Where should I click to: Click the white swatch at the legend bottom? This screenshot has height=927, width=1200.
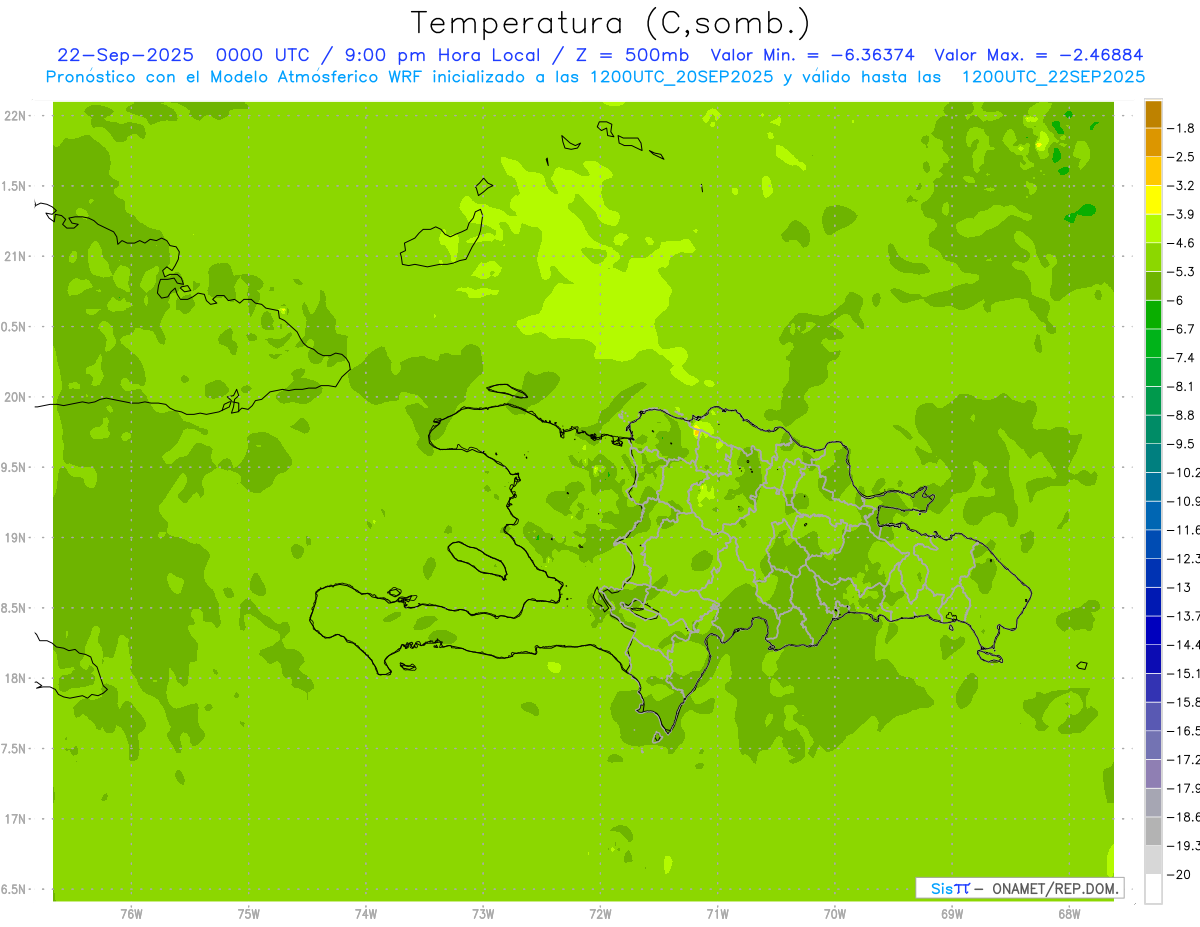point(1153,889)
